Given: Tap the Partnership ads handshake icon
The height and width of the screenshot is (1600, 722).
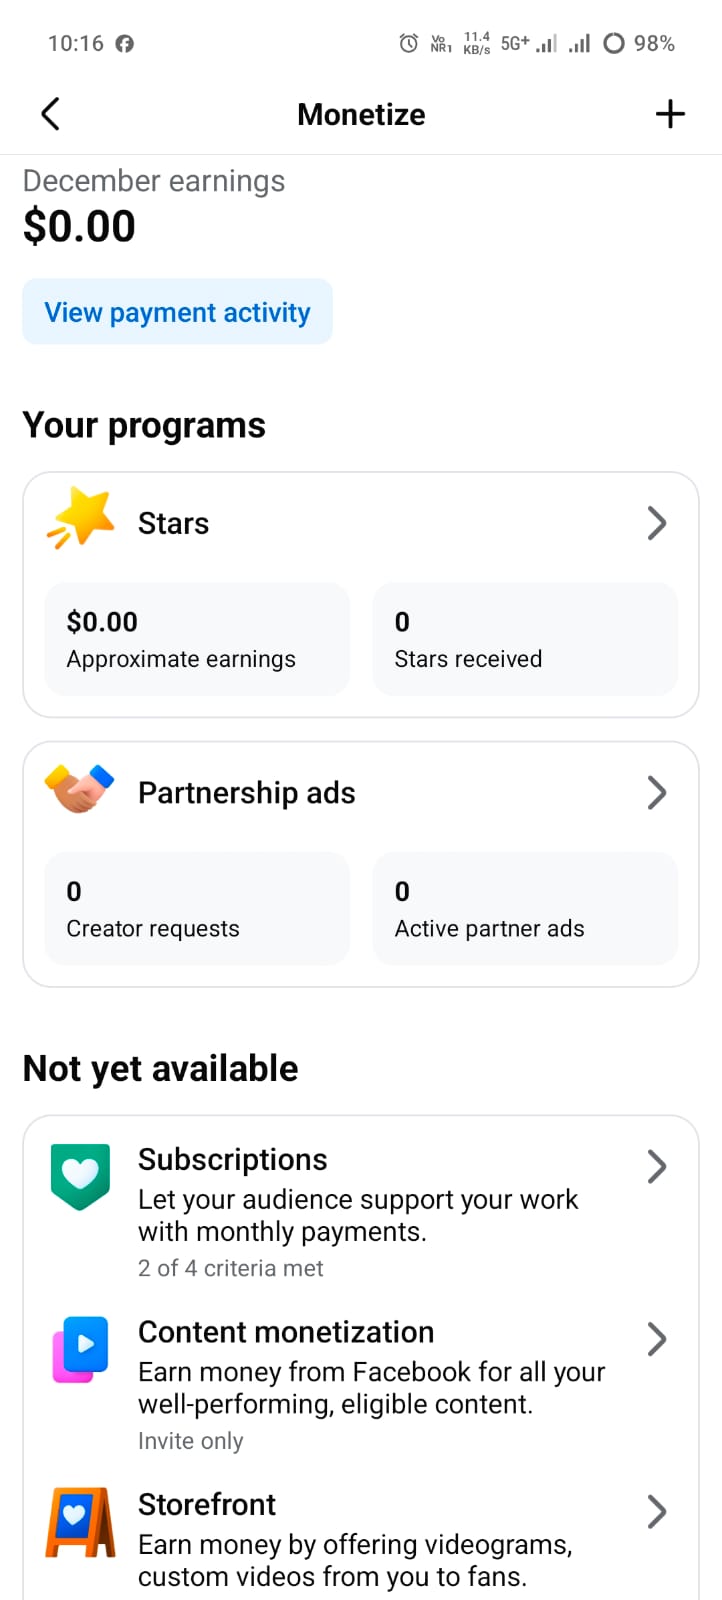Looking at the screenshot, I should click(80, 789).
